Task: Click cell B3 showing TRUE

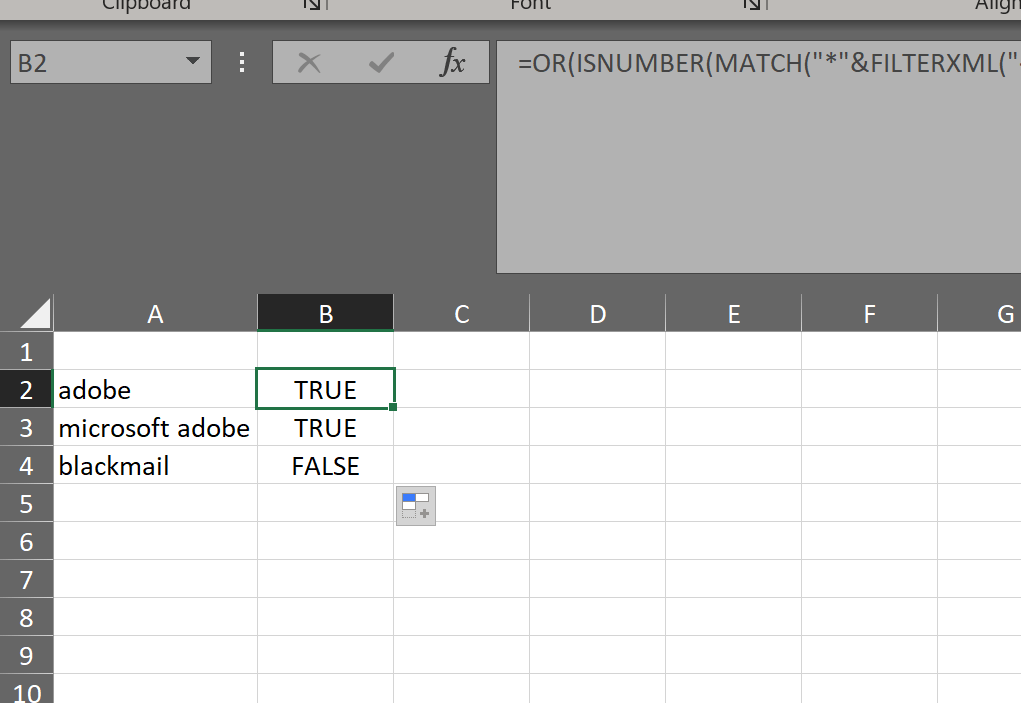Action: (x=326, y=427)
